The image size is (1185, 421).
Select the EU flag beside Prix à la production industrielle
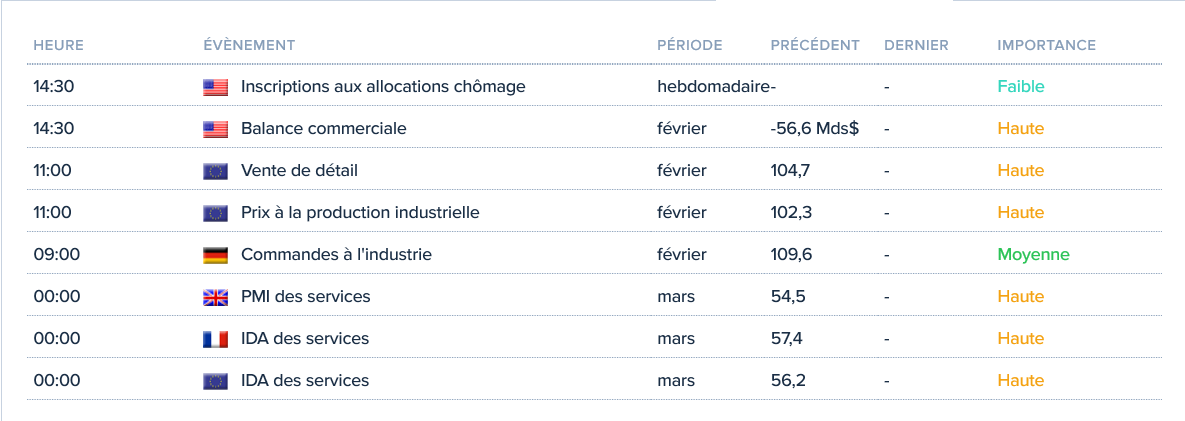pos(215,213)
